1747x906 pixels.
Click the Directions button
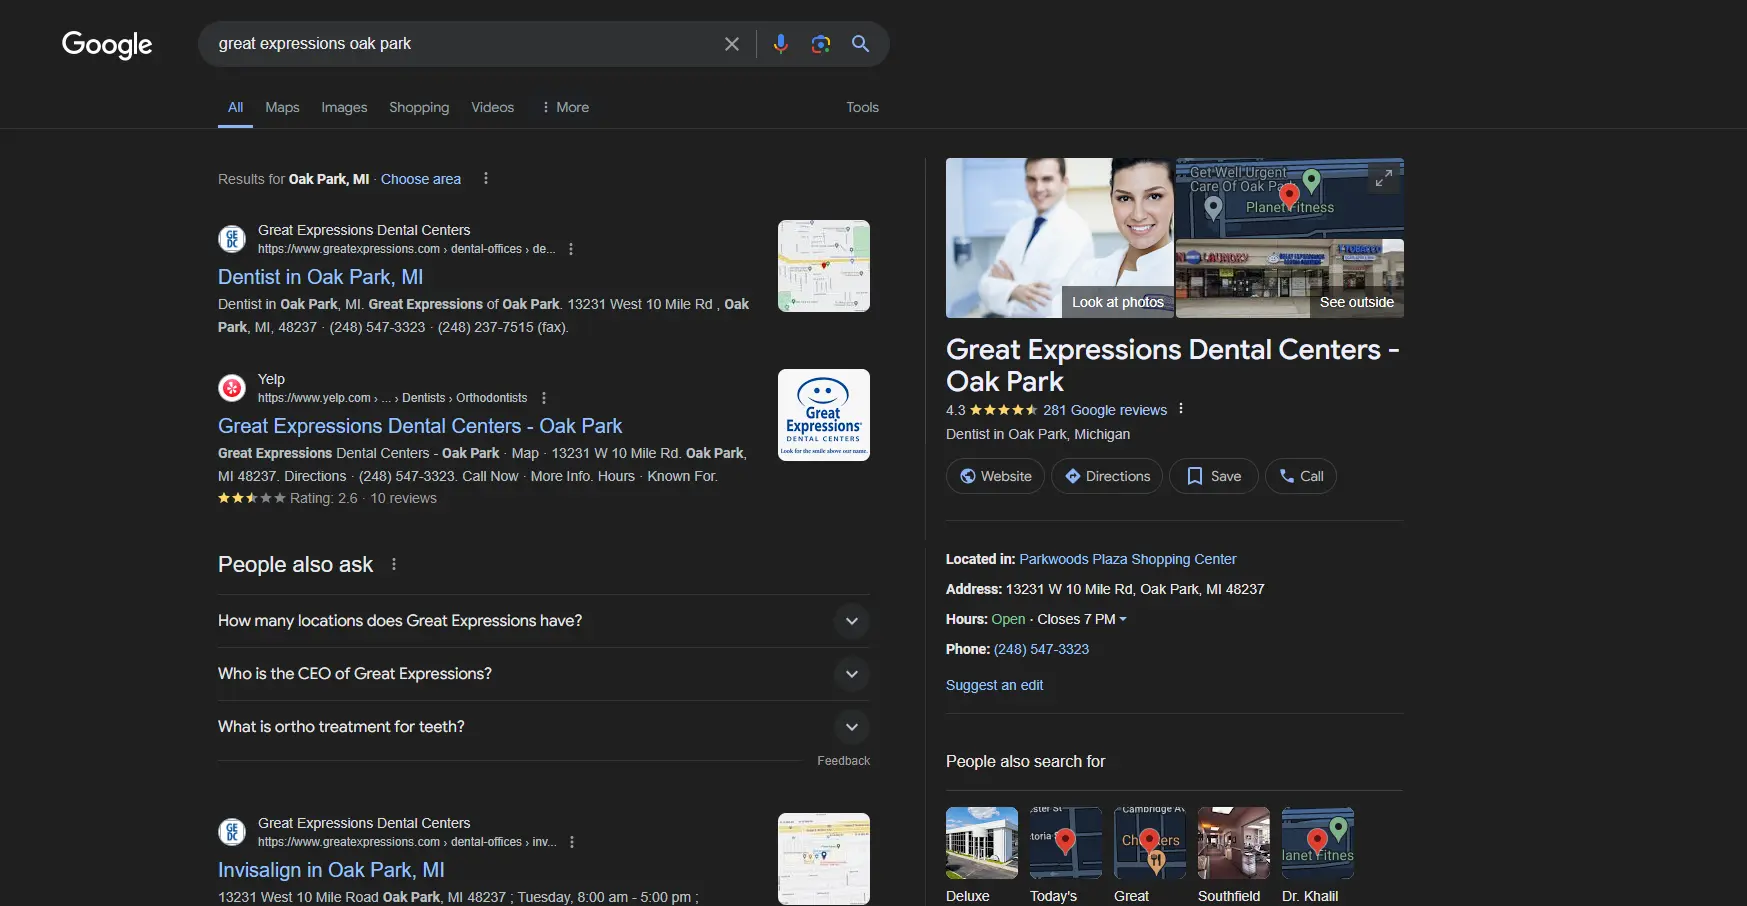tap(1107, 476)
